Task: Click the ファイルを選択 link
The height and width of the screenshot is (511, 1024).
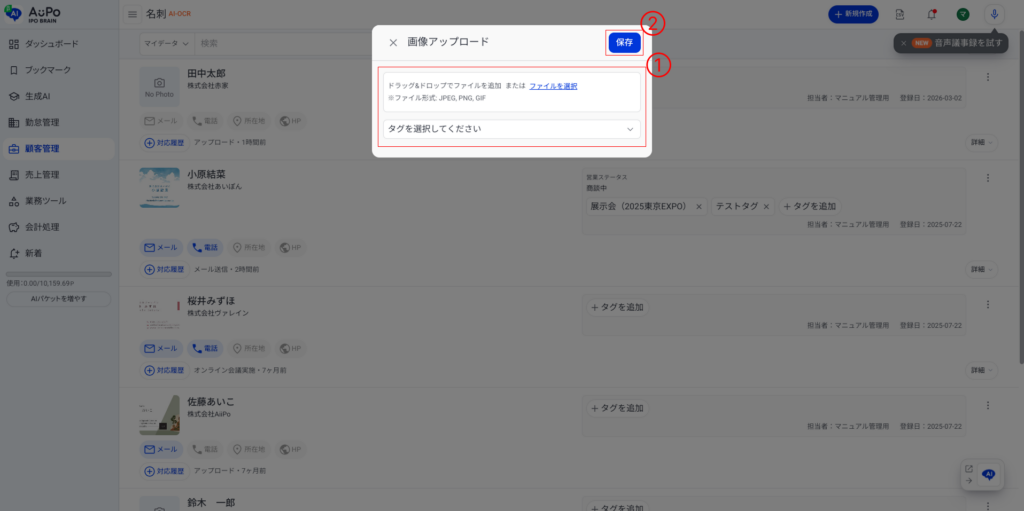Action: (553, 86)
